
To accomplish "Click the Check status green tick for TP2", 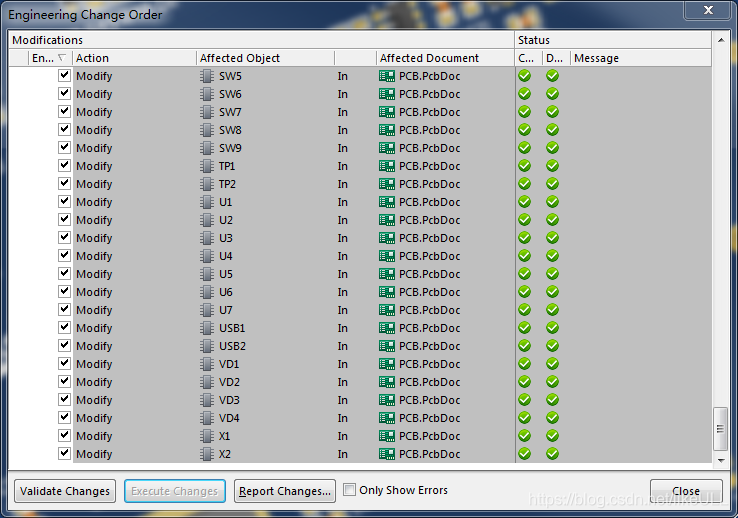I will (x=524, y=184).
